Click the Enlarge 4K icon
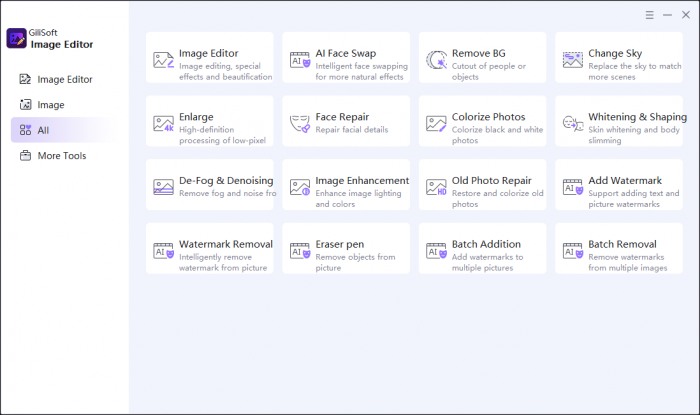 click(x=163, y=124)
